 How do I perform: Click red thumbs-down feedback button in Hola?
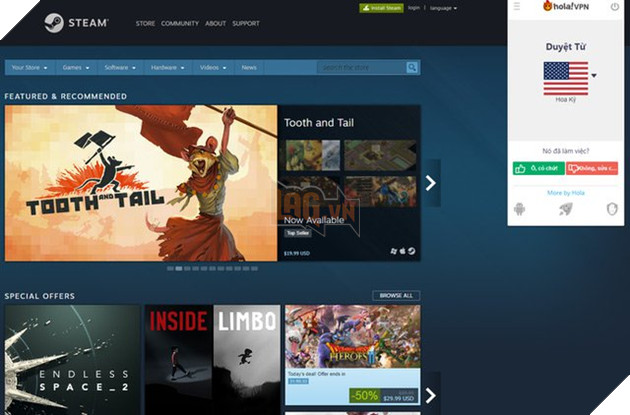point(592,168)
